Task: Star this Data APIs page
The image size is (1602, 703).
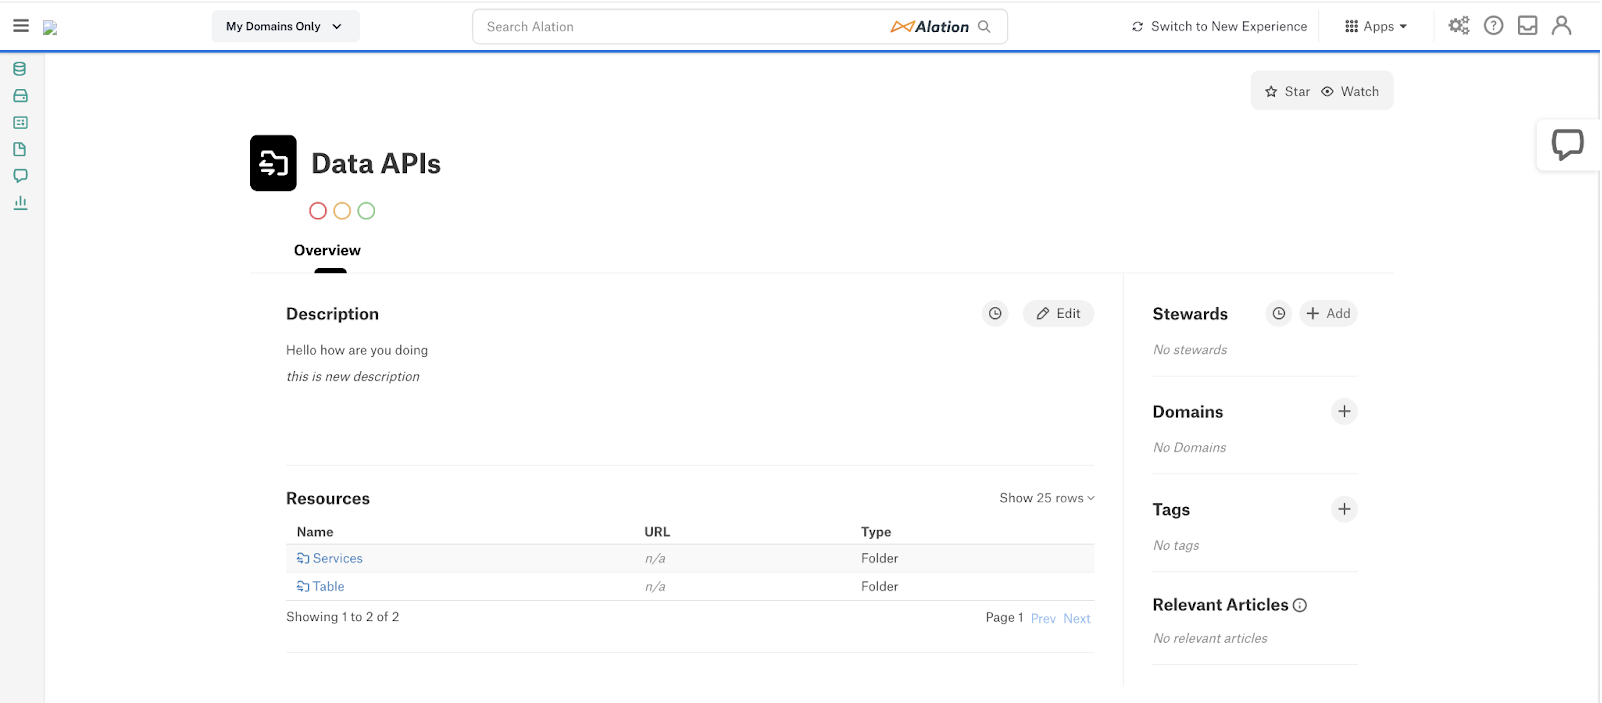Action: (x=1287, y=91)
